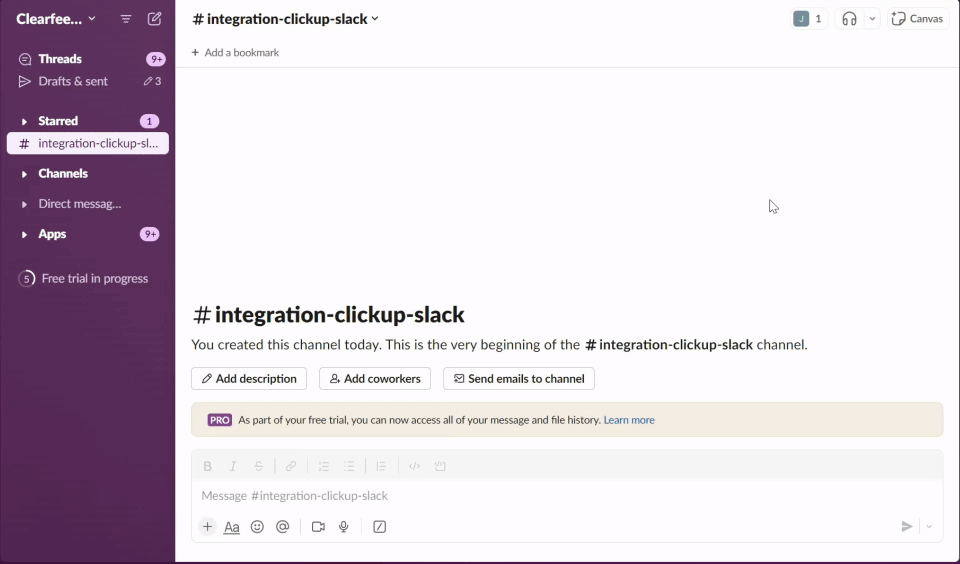Open the sidebar filter icon
Screen dimensions: 960x564
[126, 19]
